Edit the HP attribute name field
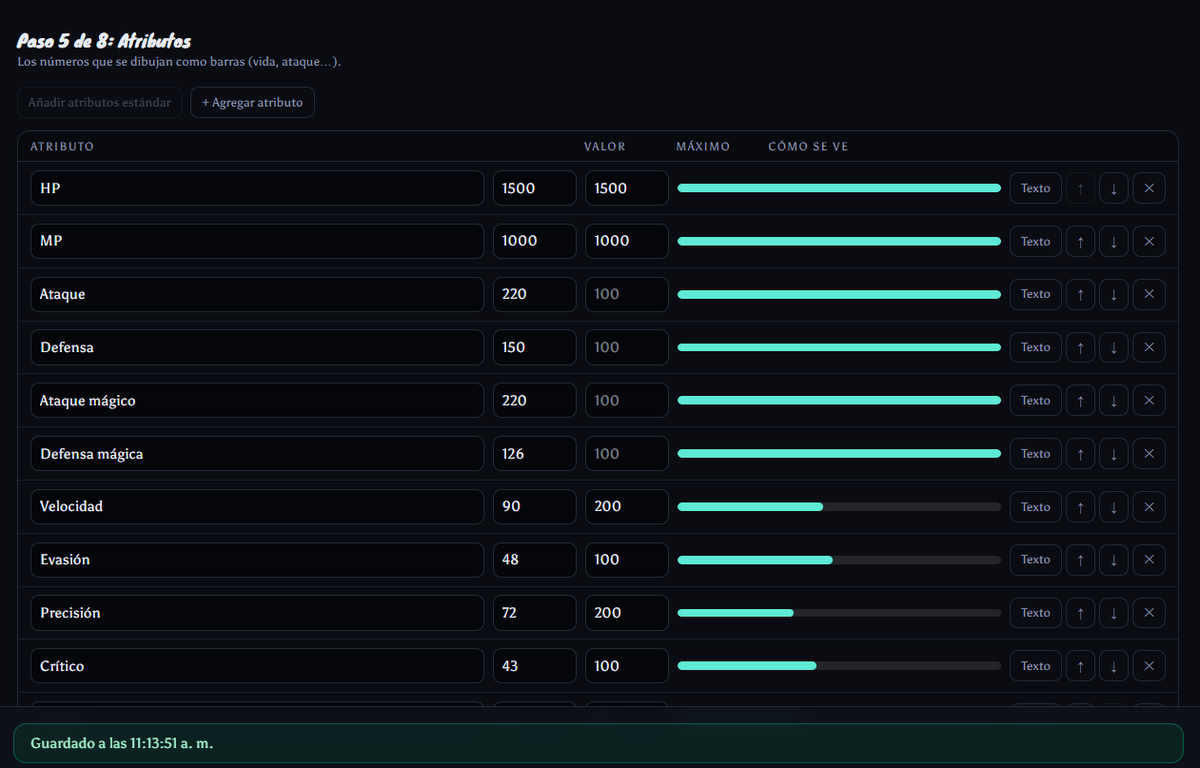Viewport: 1200px width, 768px height. click(x=257, y=188)
